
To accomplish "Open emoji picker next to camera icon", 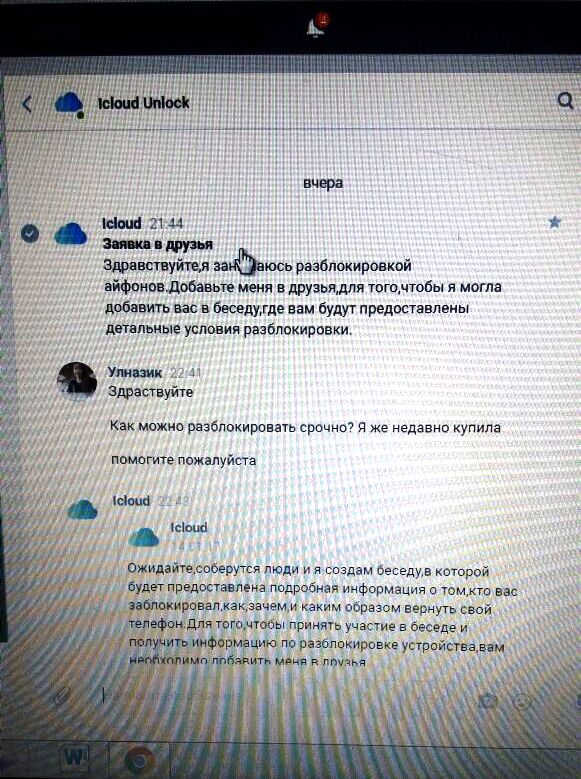I will coord(522,702).
